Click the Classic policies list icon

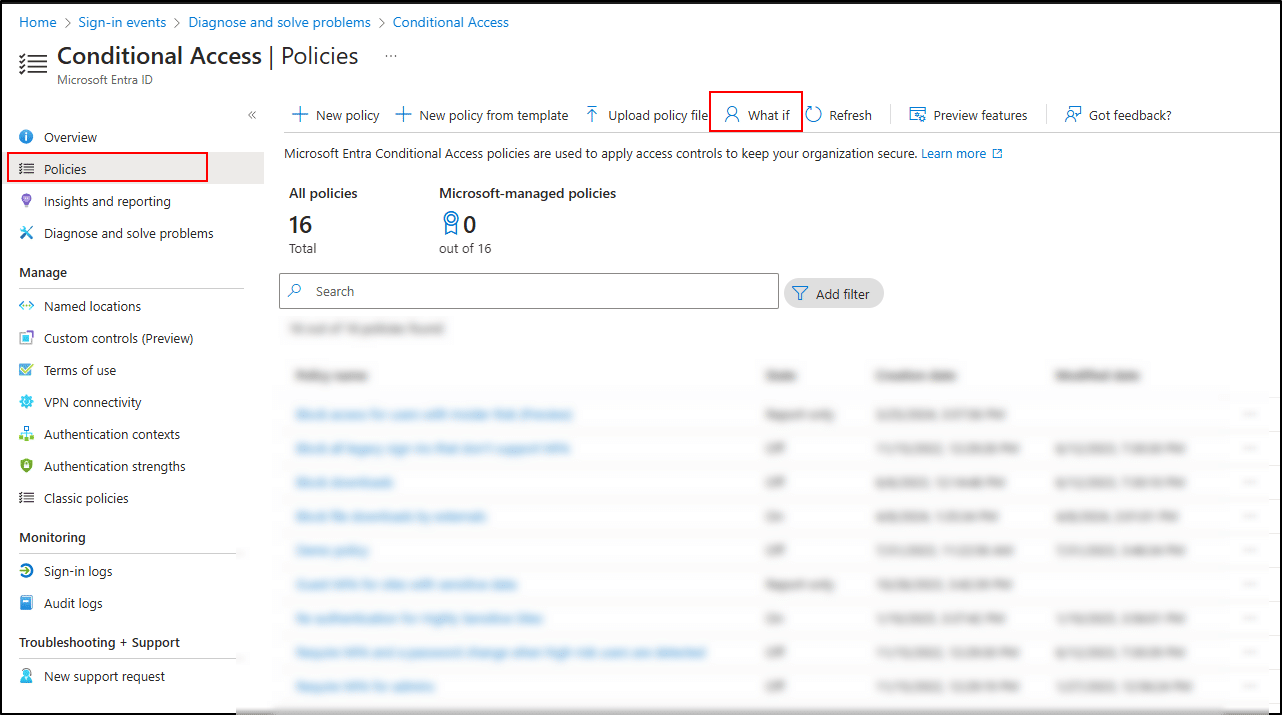click(26, 498)
